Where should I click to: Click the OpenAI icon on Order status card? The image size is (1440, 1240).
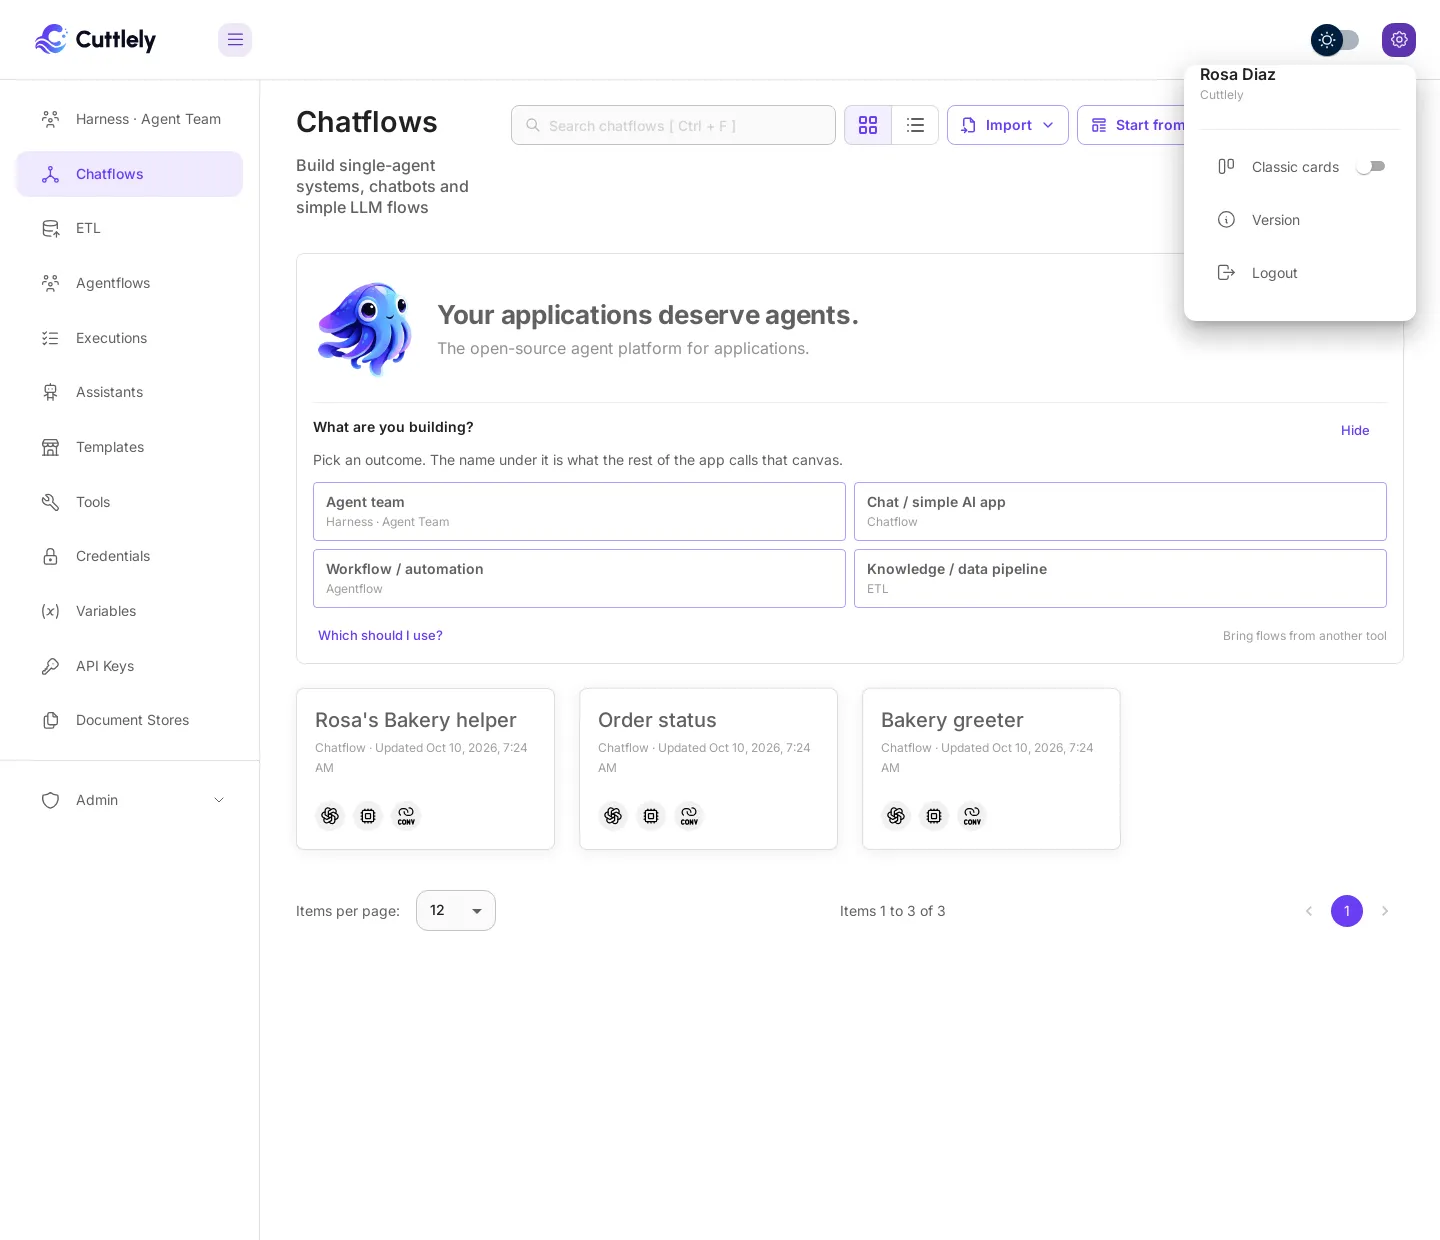click(613, 816)
